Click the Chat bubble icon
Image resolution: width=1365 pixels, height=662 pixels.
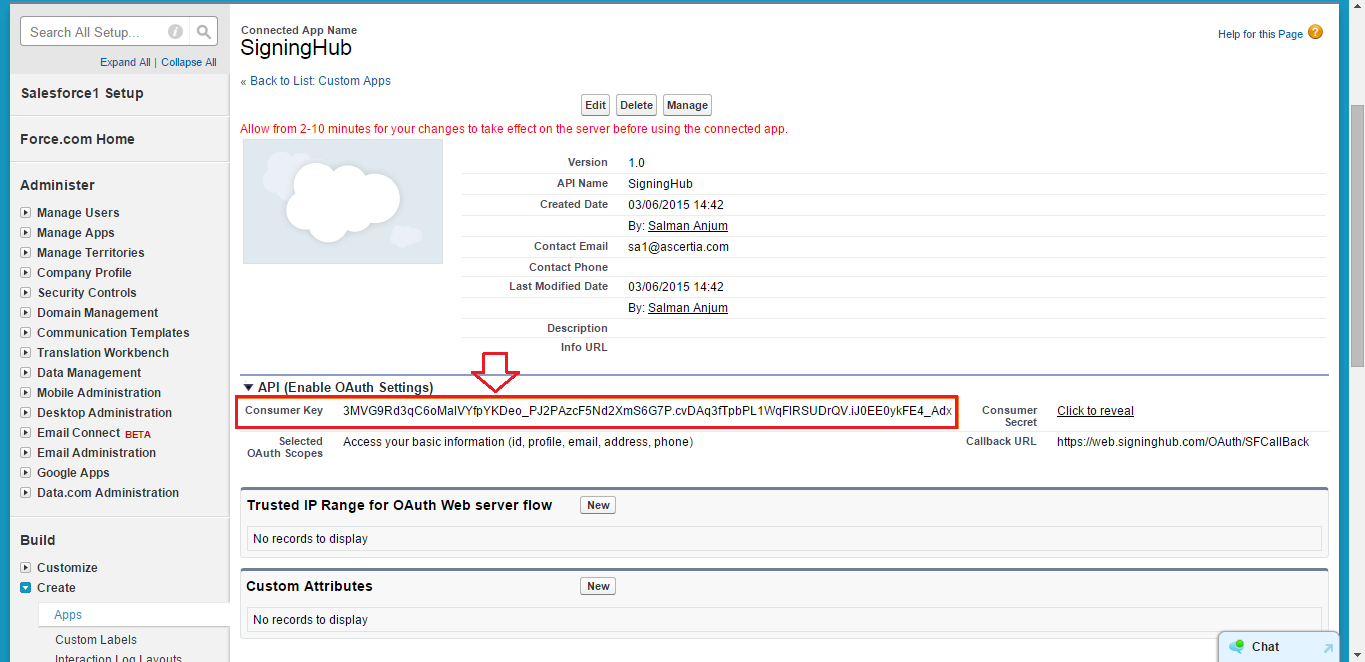pyautogui.click(x=1237, y=647)
